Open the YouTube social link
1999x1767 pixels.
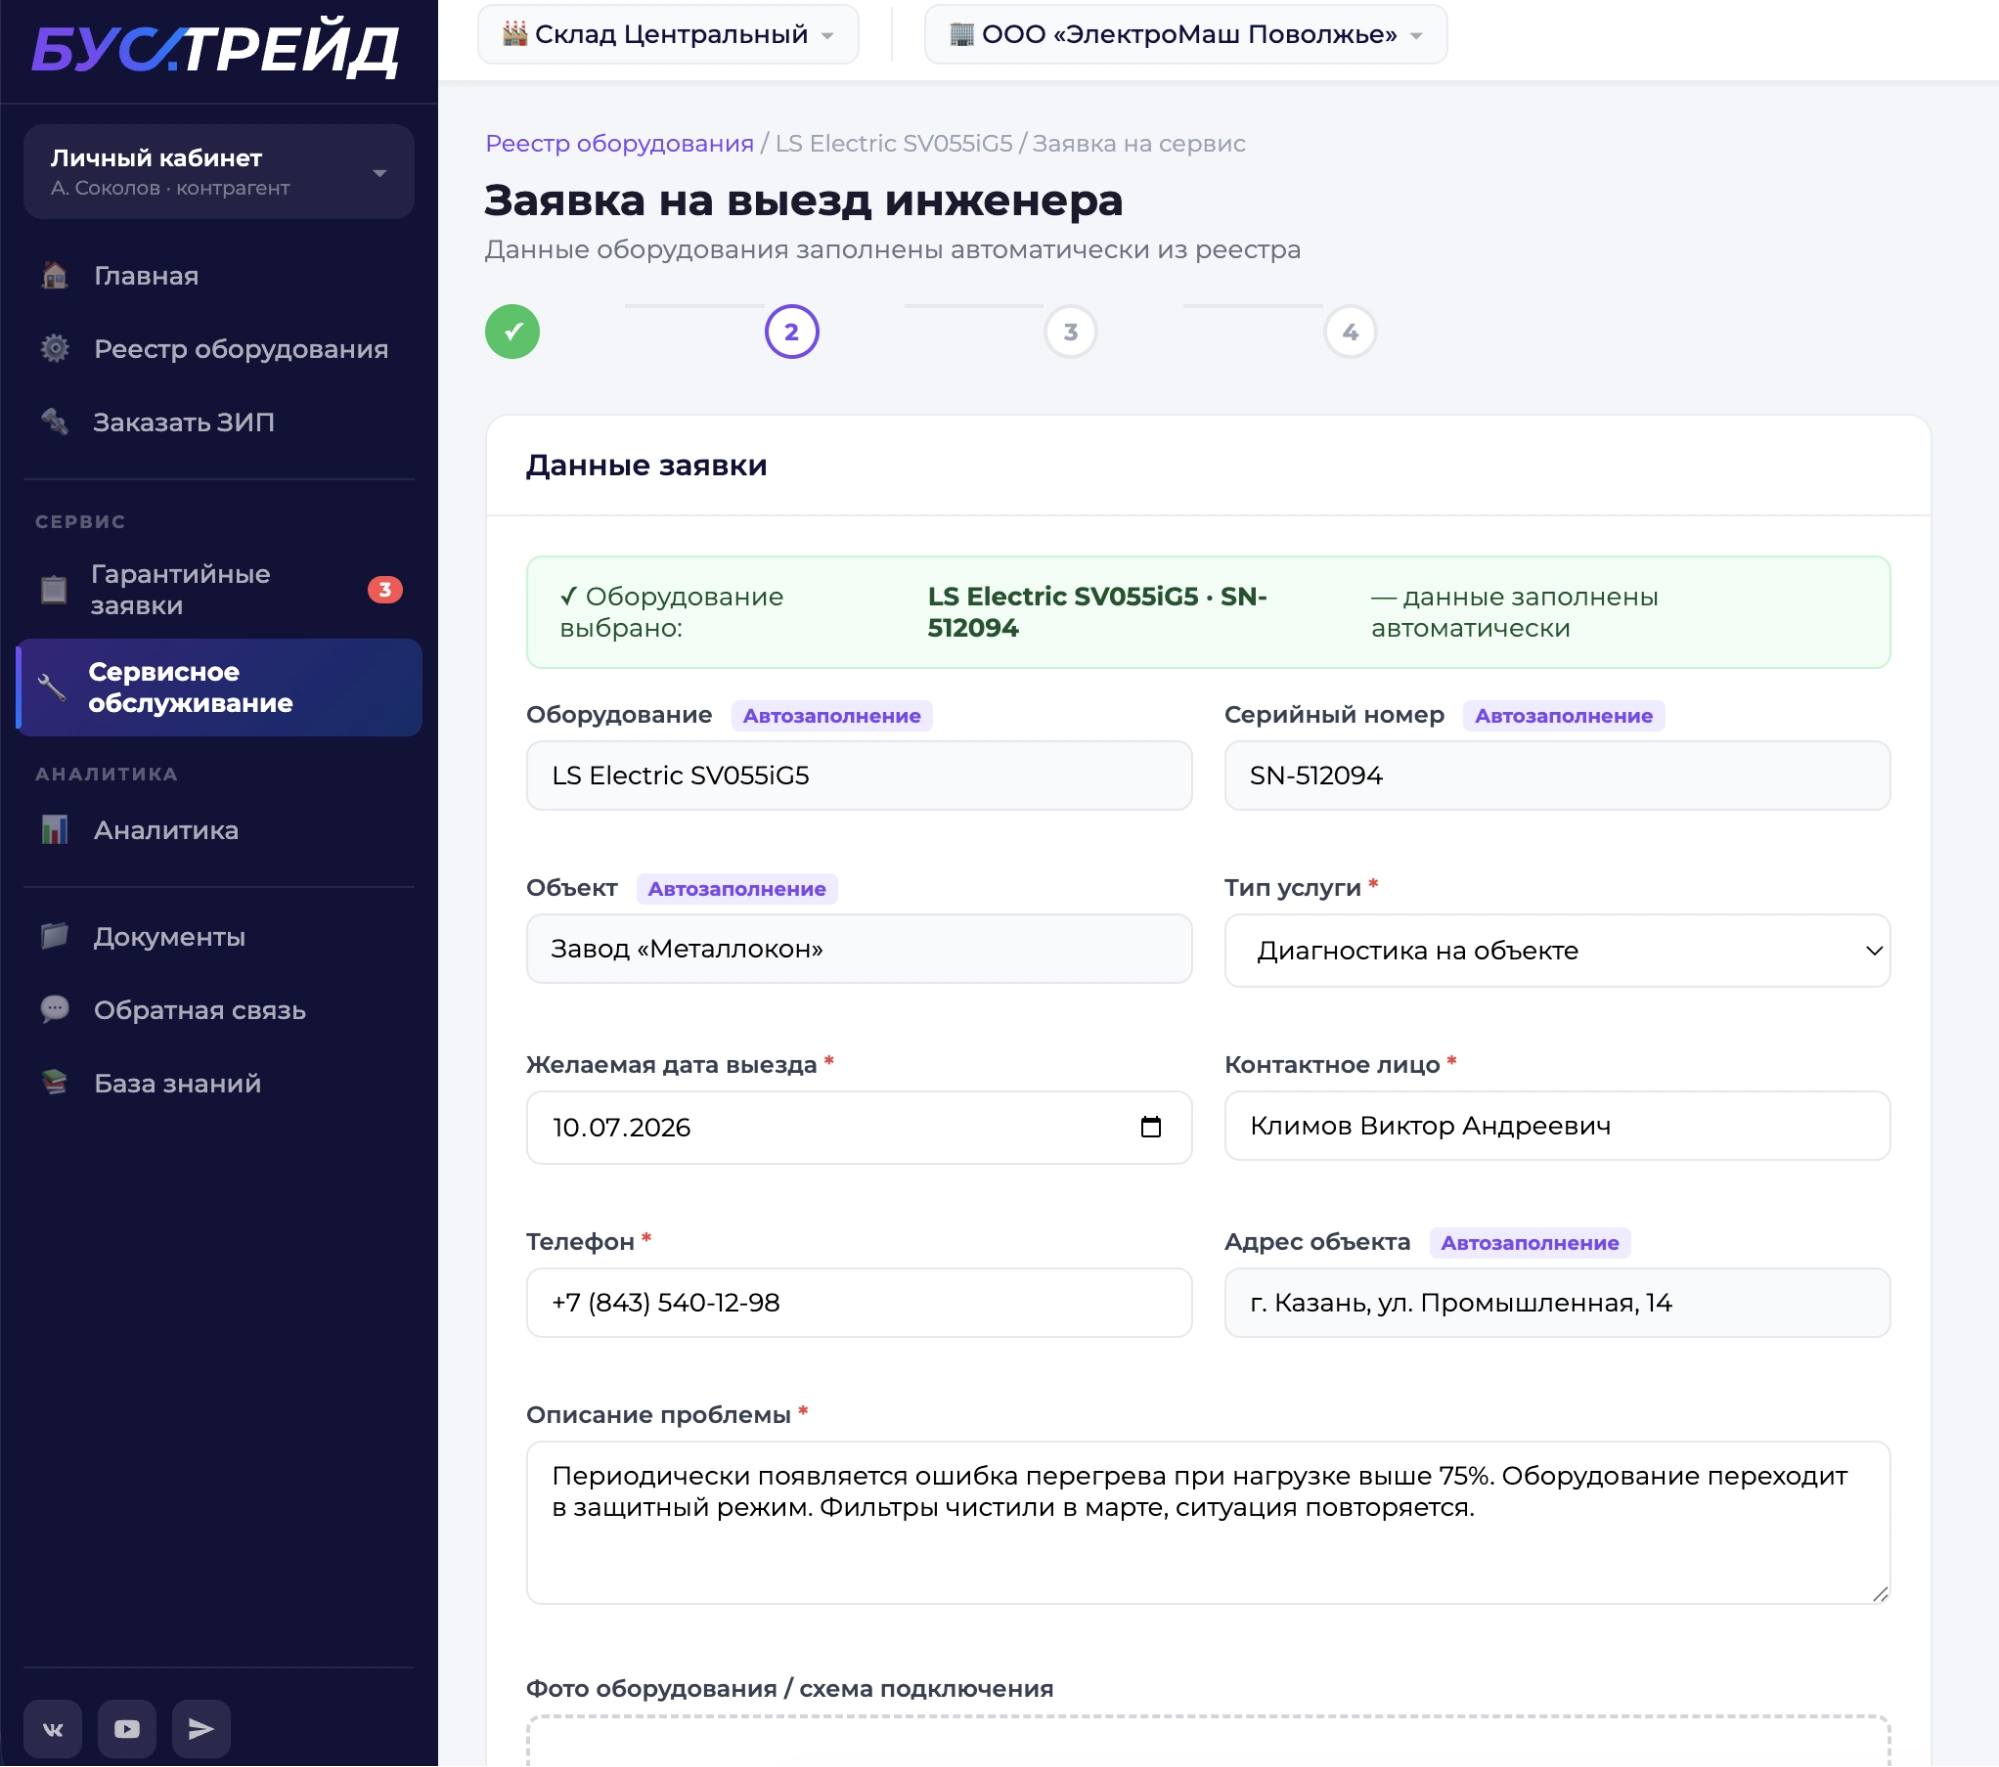pyautogui.click(x=127, y=1729)
